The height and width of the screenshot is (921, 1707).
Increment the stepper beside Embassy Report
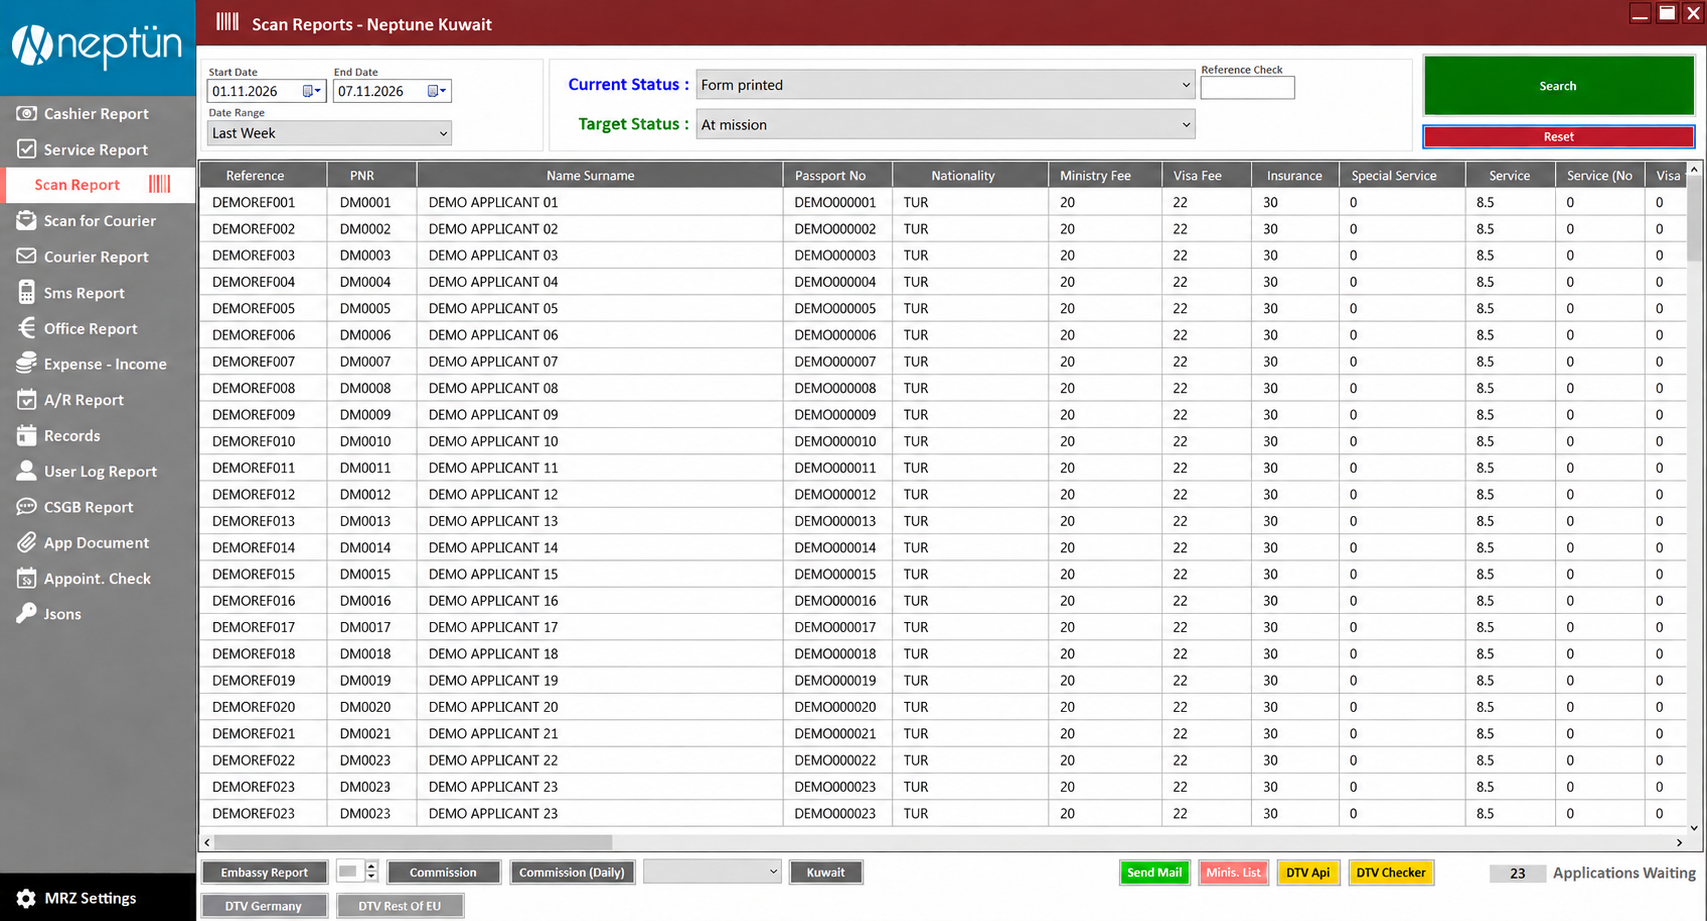pyautogui.click(x=371, y=866)
